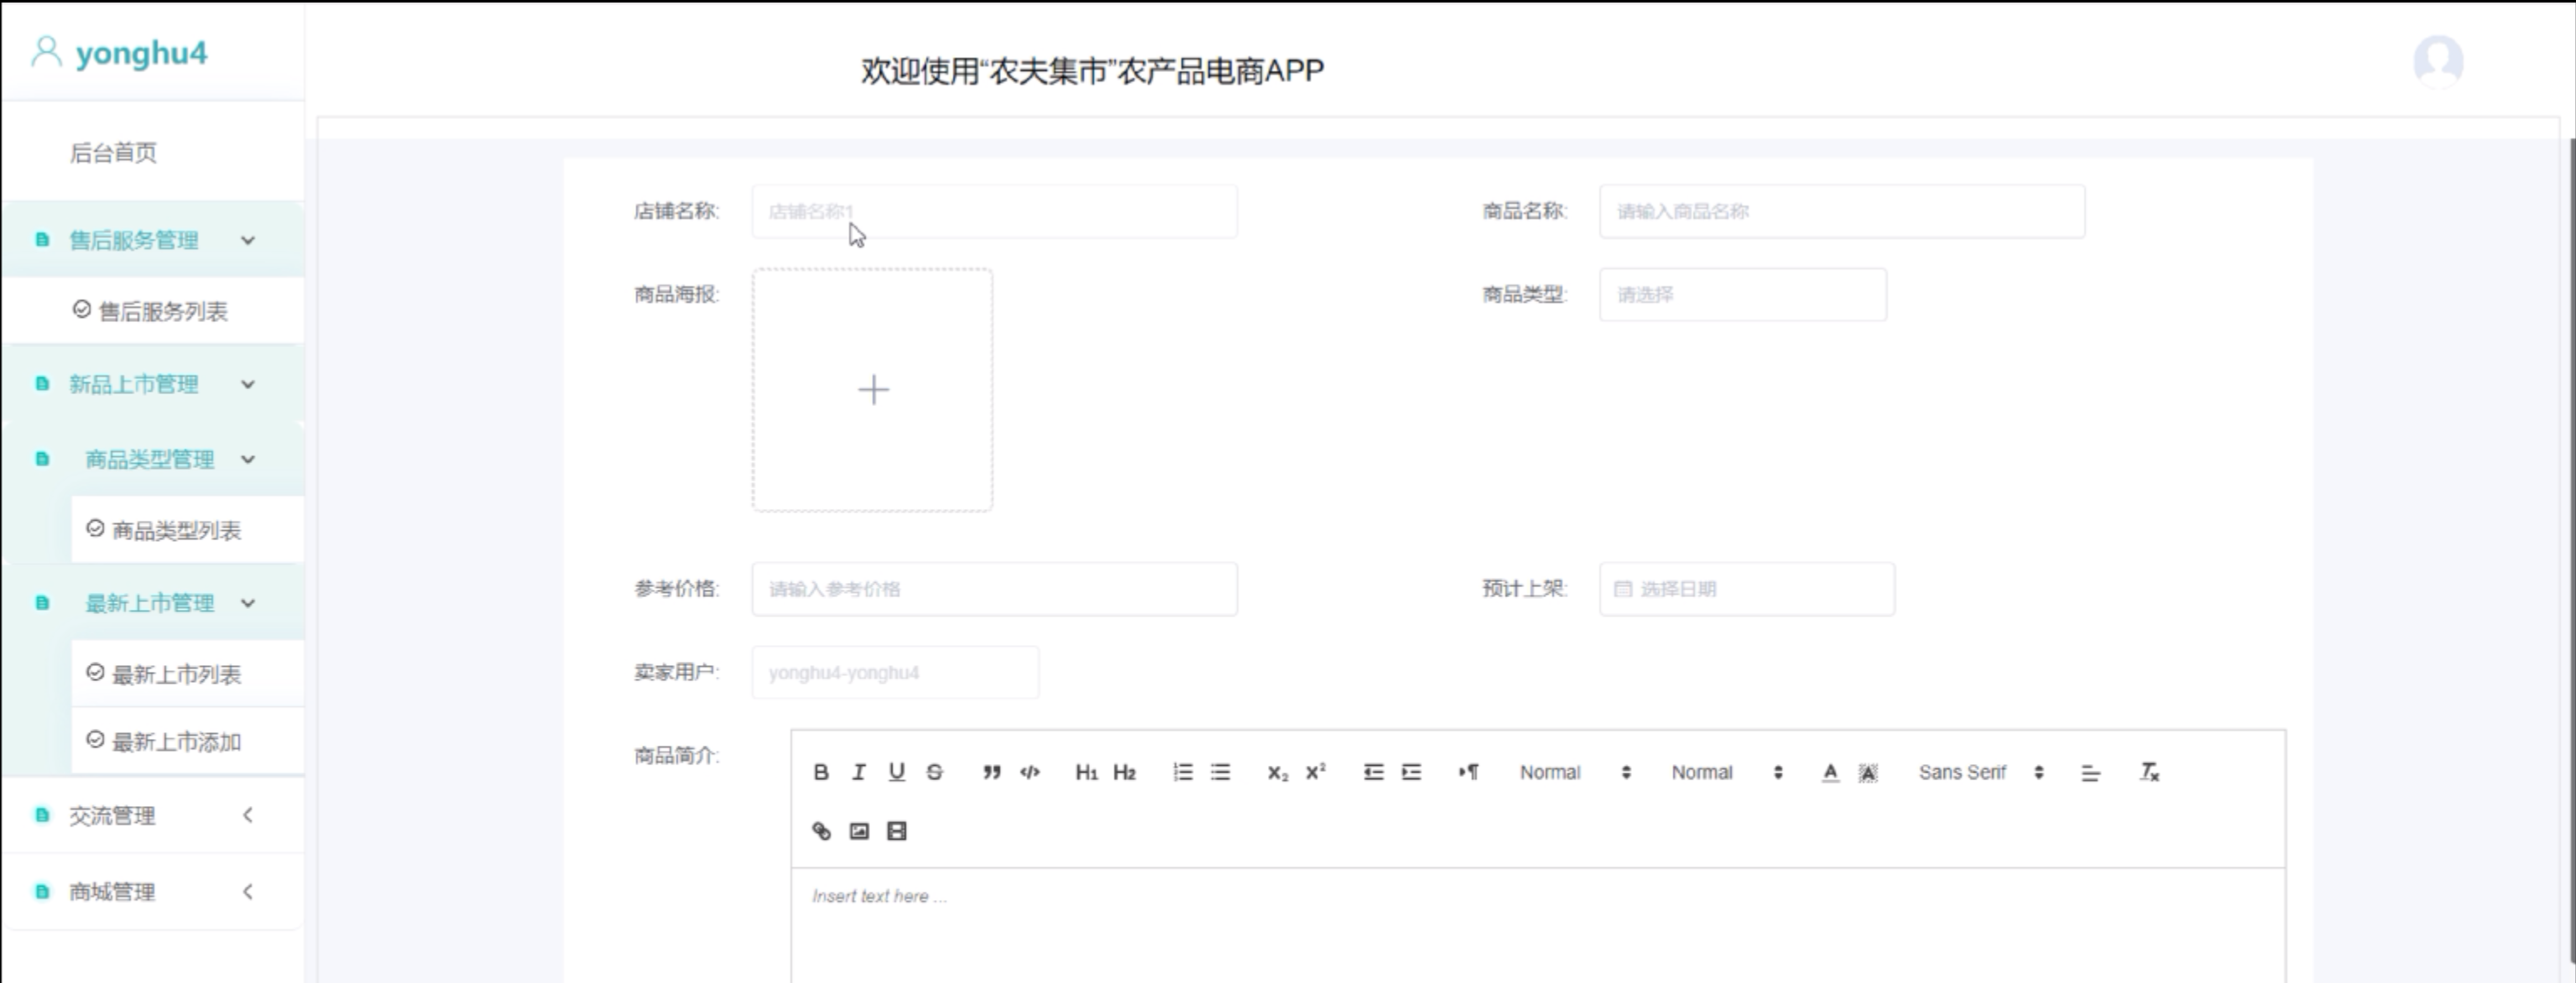Screen dimensions: 2576x983
Task: Click the 预计上架 date picker field
Action: [x=1746, y=589]
